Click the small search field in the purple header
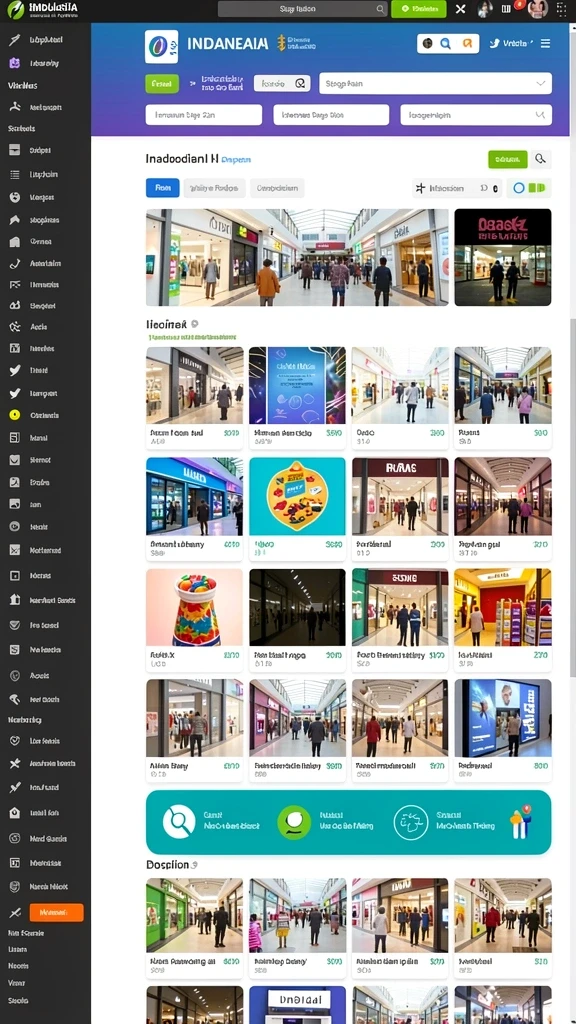This screenshot has height=1024, width=576. coord(281,84)
